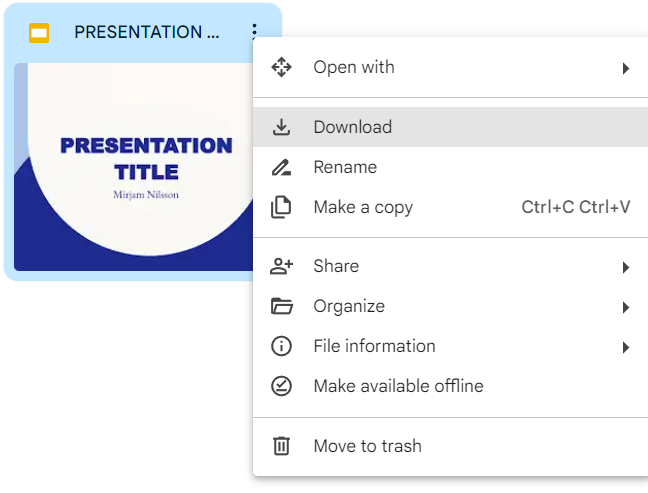The height and width of the screenshot is (493, 648).
Task: Click the Download arrow icon
Action: tap(282, 127)
